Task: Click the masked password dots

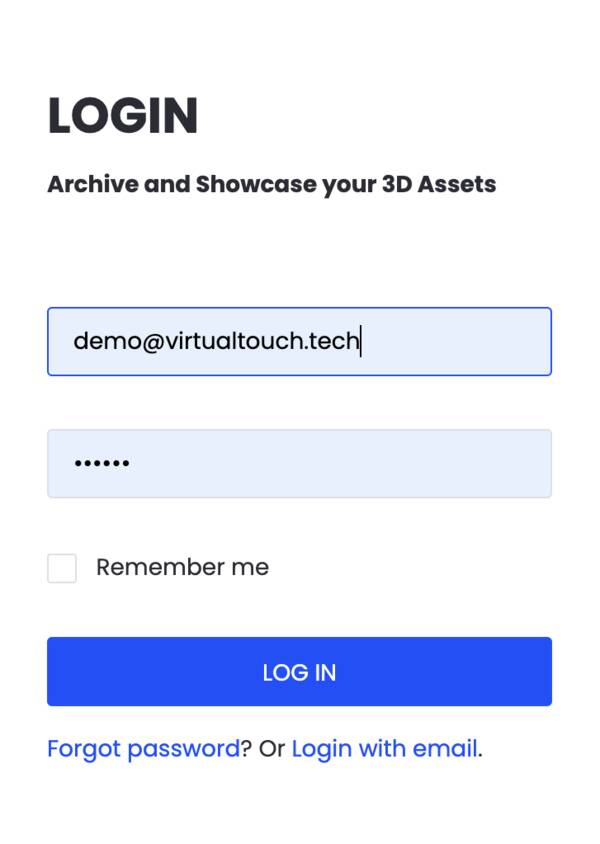Action: point(102,463)
